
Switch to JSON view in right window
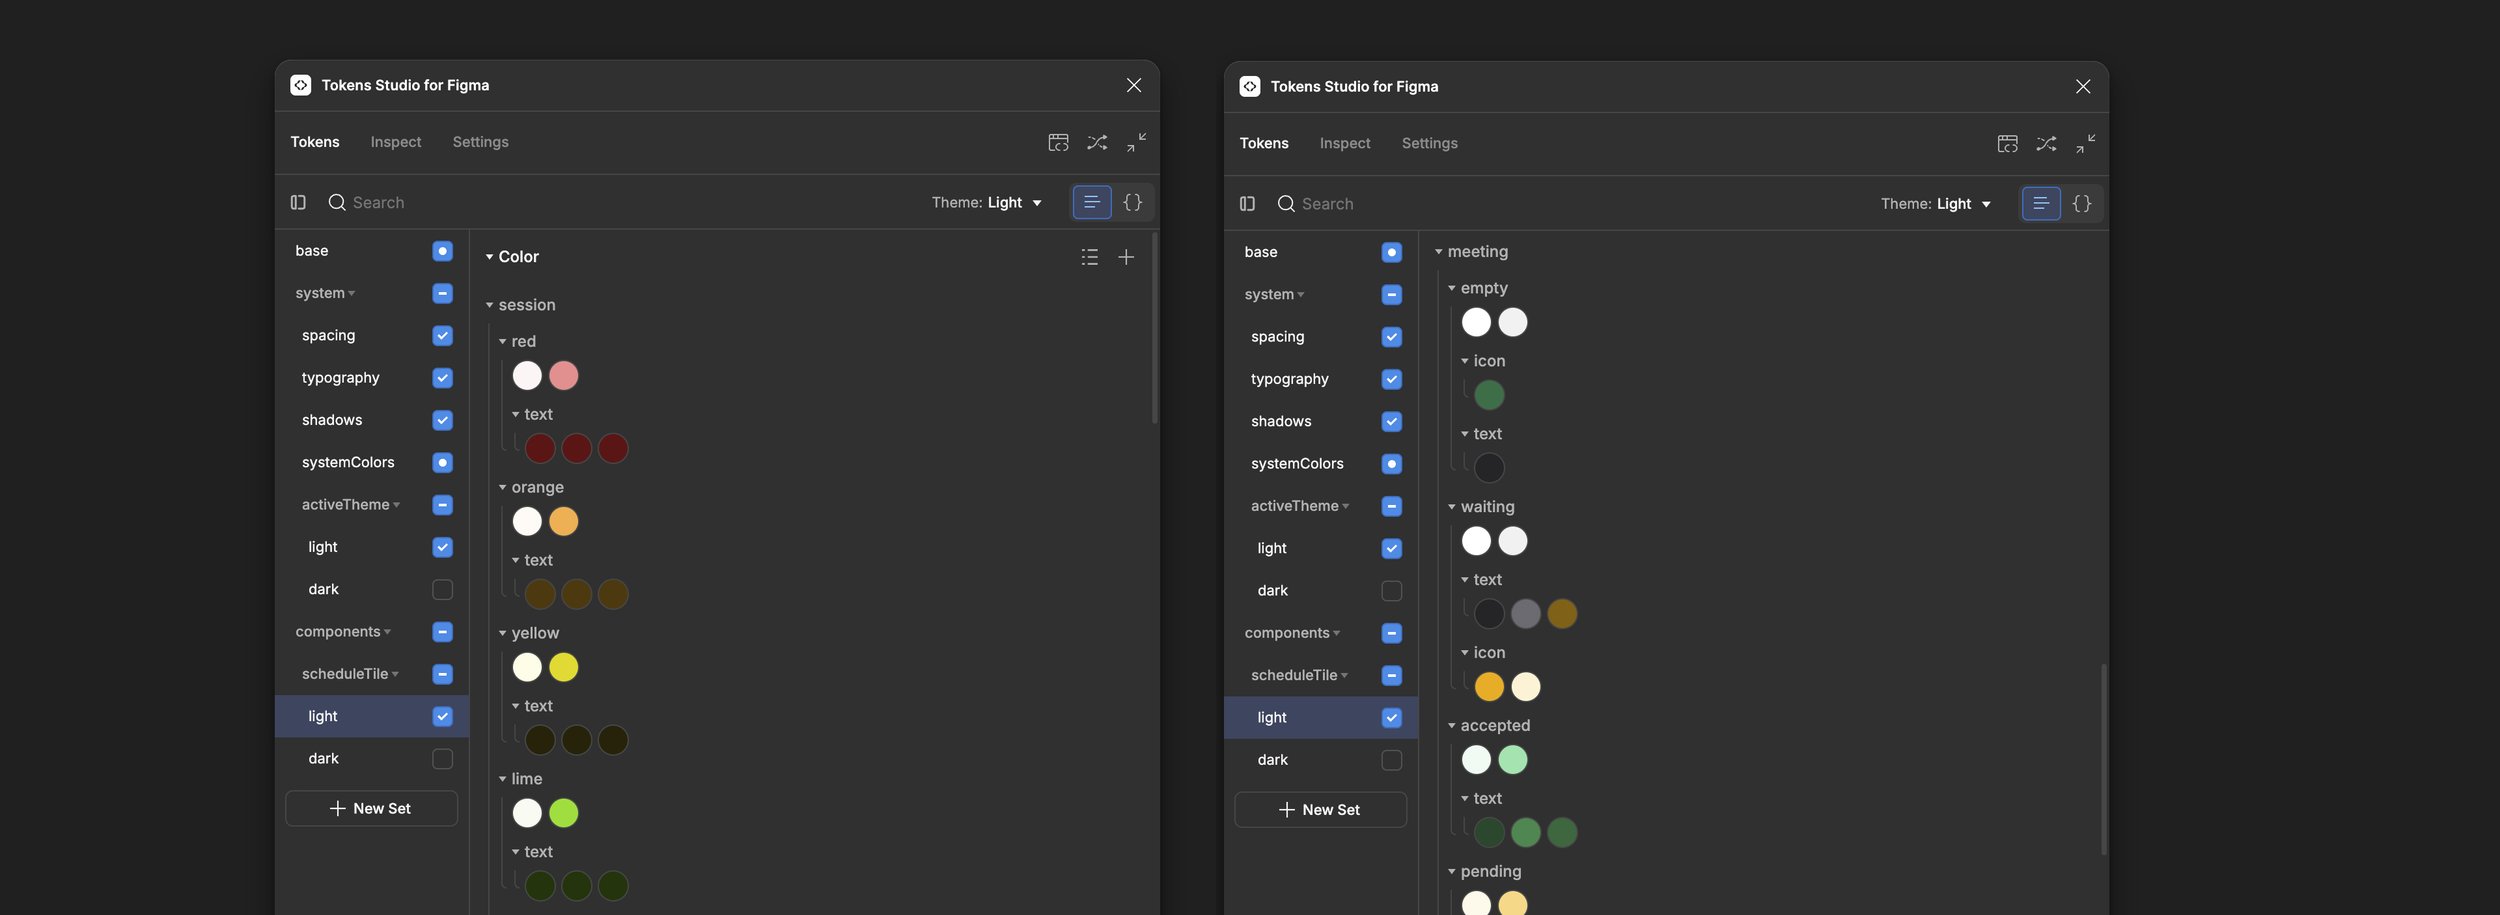[2081, 204]
